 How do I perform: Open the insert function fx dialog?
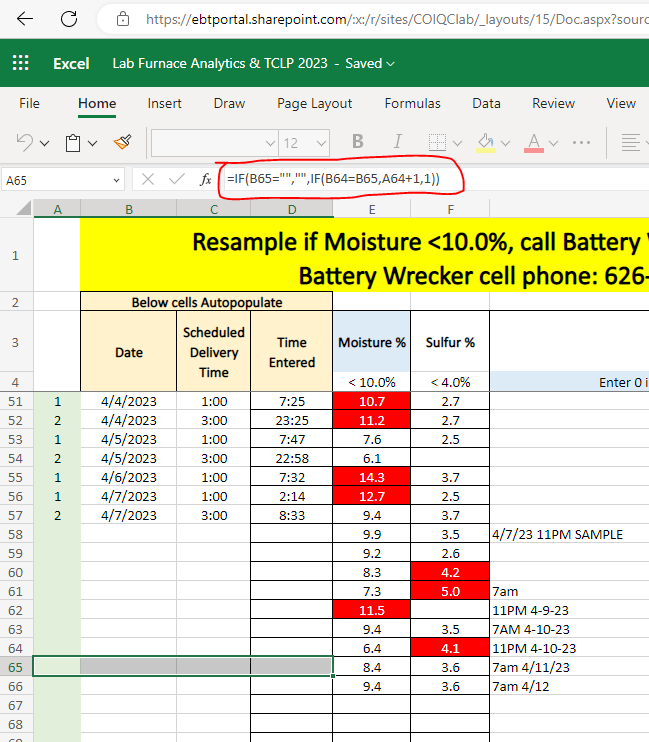[205, 179]
